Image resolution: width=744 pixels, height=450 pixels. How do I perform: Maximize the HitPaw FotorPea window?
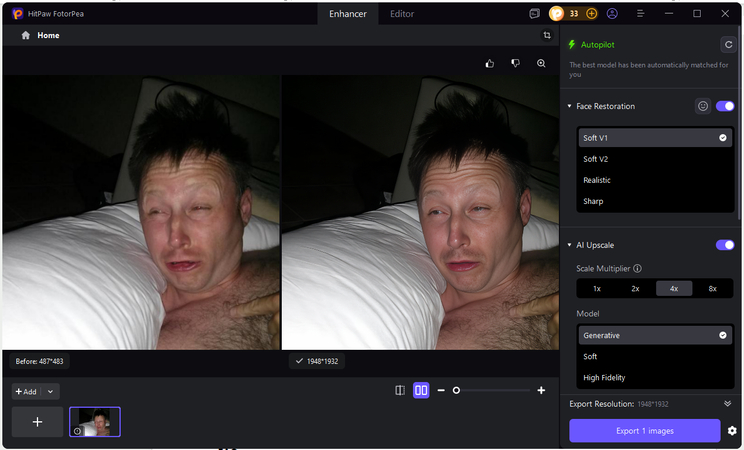pyautogui.click(x=697, y=14)
